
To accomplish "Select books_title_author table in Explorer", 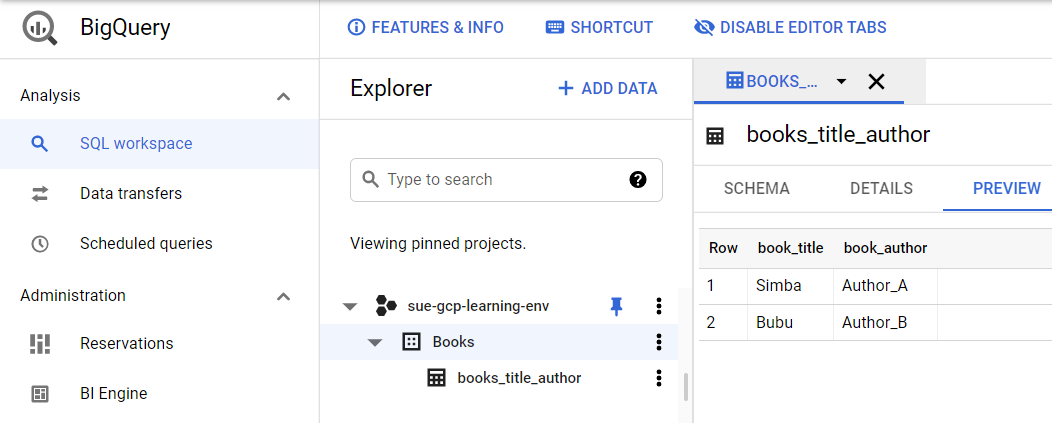I will (519, 378).
